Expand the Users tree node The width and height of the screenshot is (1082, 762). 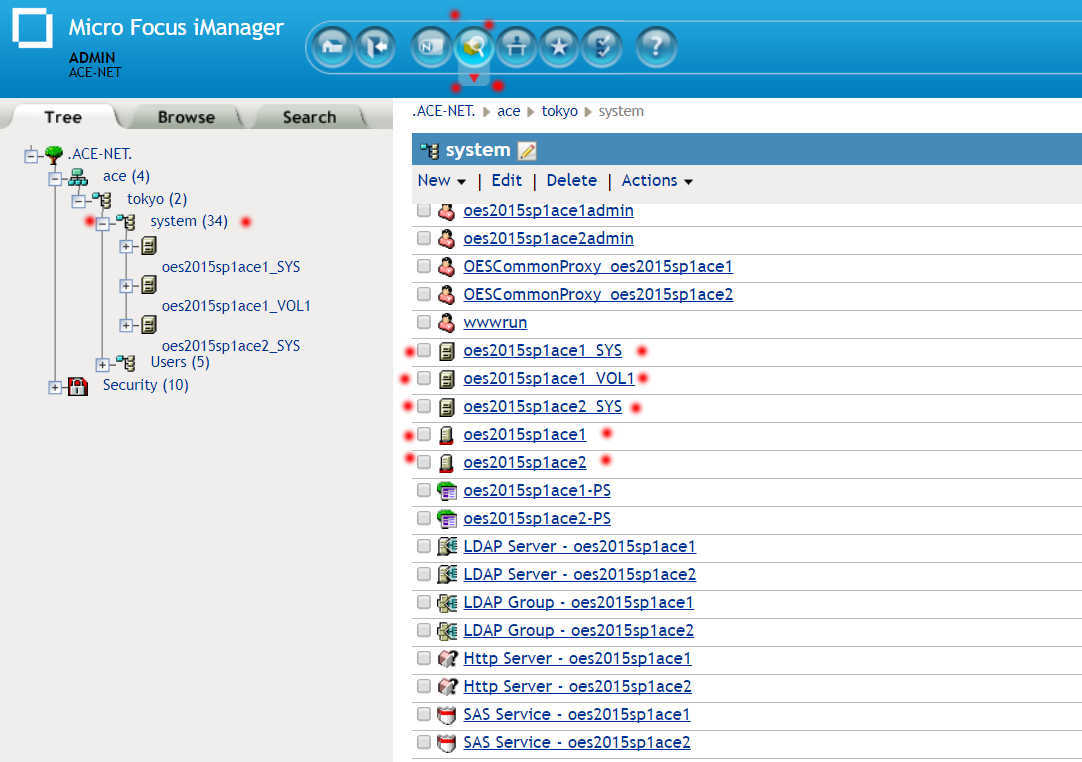pos(102,364)
